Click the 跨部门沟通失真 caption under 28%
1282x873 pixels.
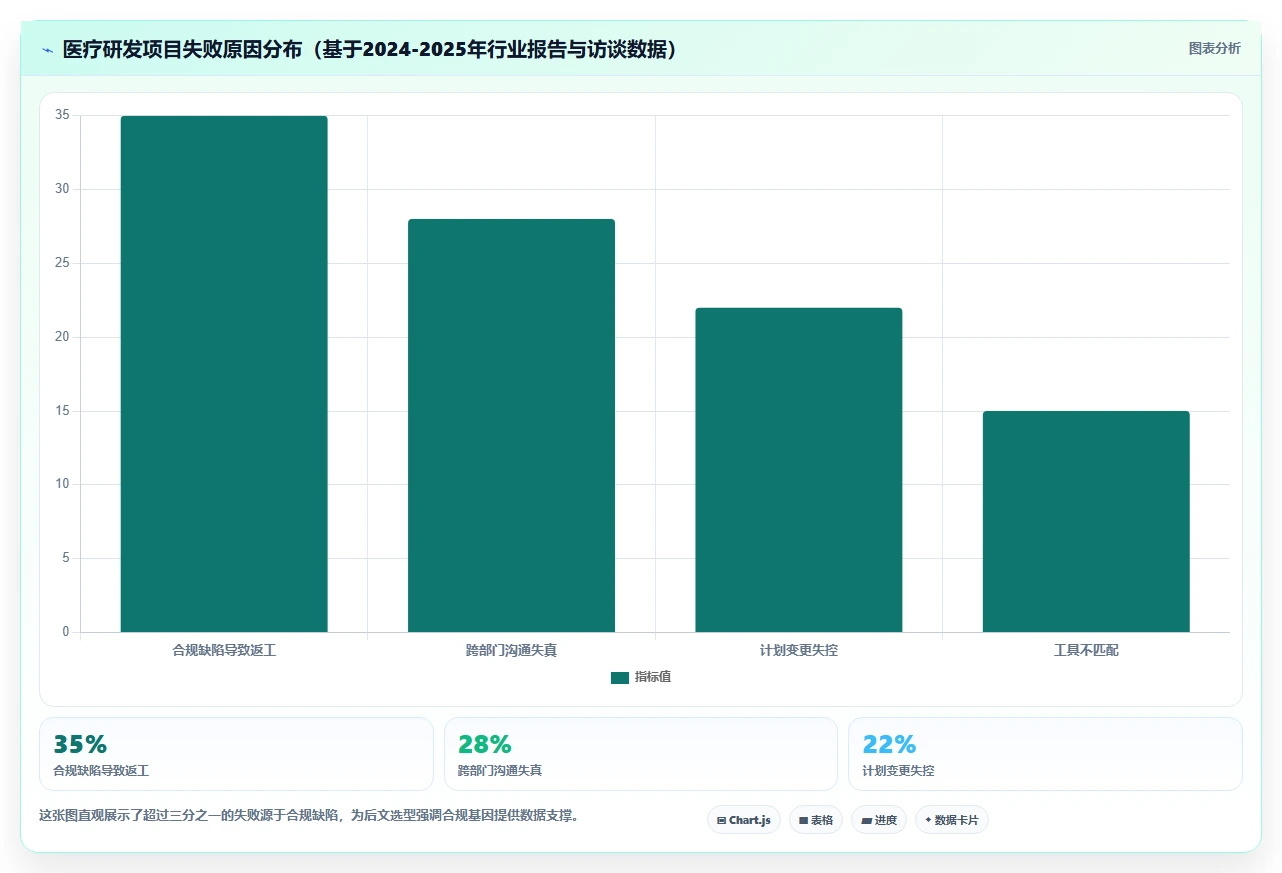pyautogui.click(x=500, y=772)
